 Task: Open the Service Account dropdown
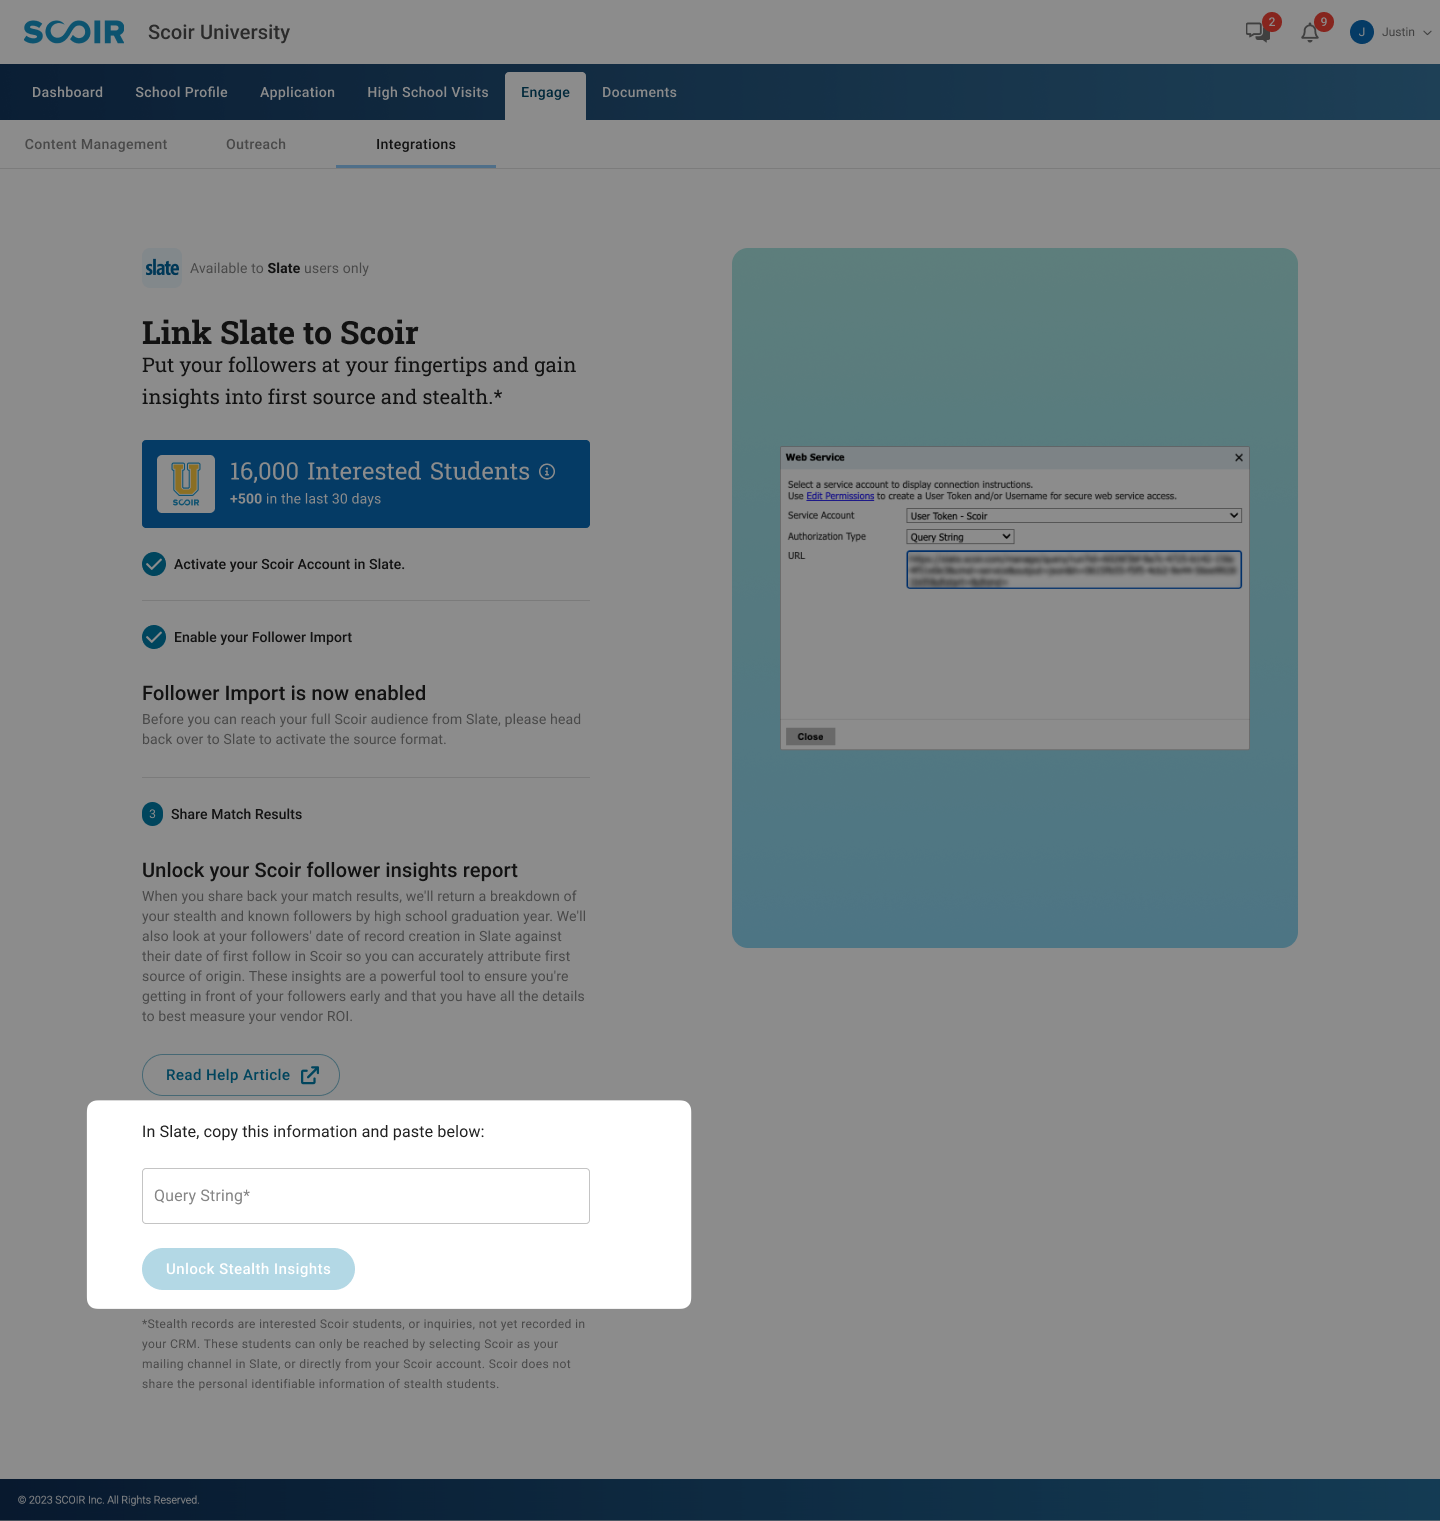coord(1074,516)
